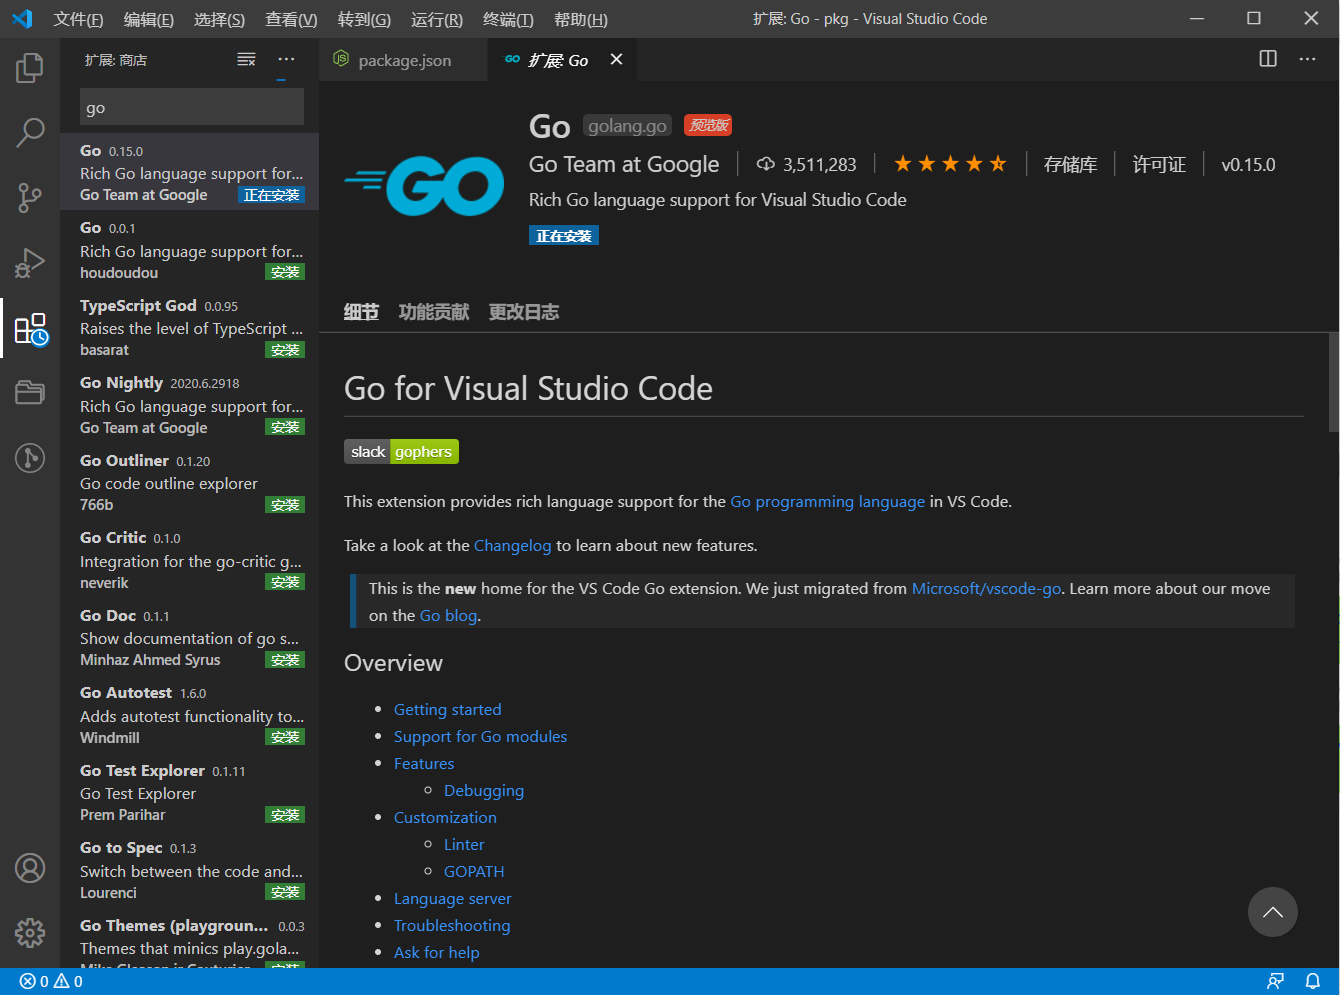Install the TypeScript God extension
The image size is (1340, 995).
(x=285, y=350)
